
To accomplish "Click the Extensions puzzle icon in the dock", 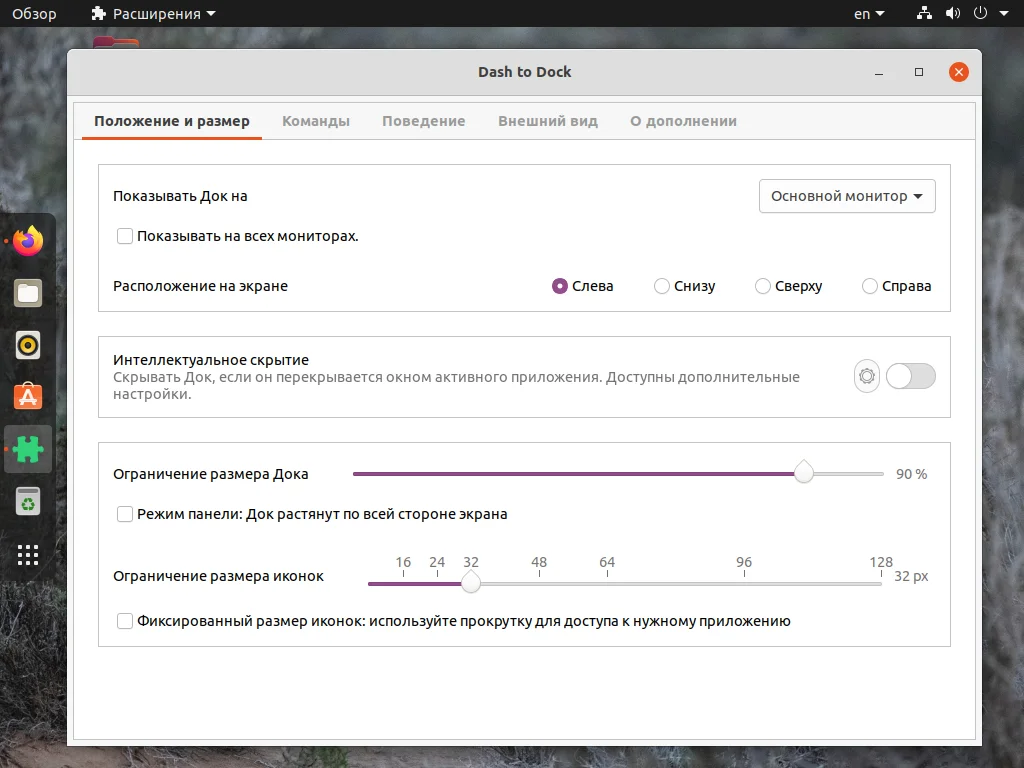I will tap(27, 449).
